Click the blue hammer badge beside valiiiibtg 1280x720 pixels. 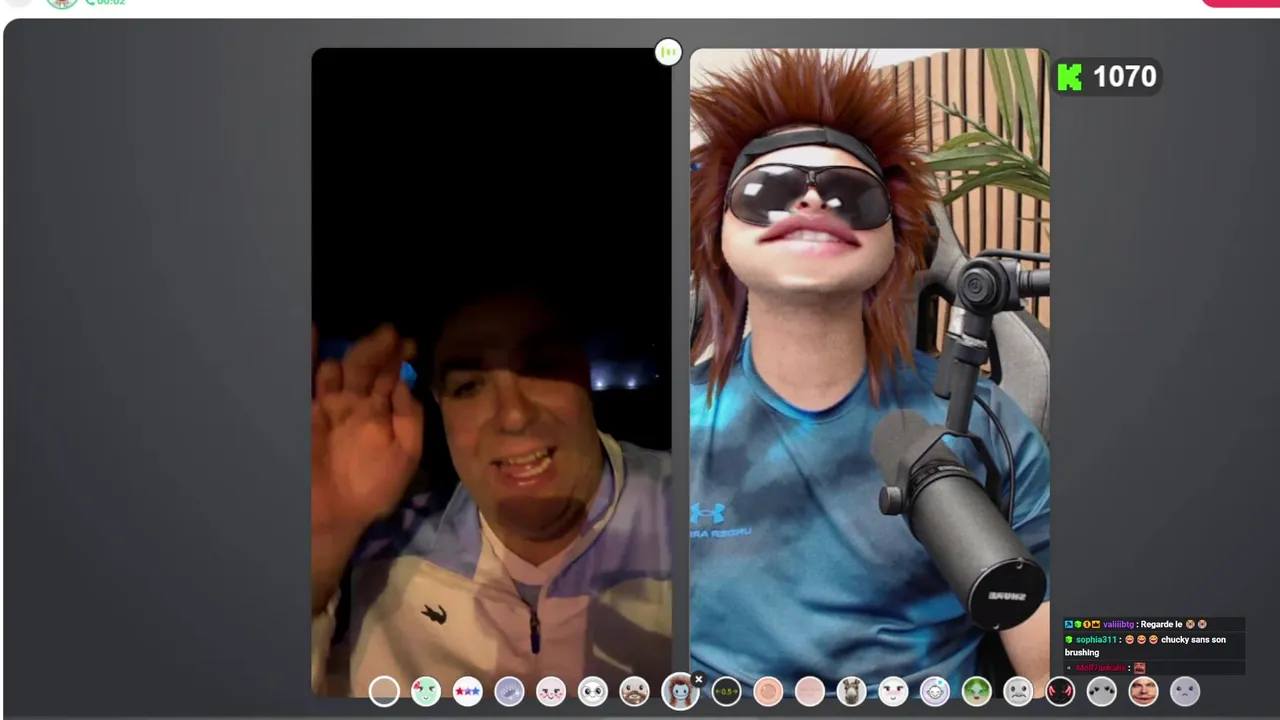click(1069, 624)
